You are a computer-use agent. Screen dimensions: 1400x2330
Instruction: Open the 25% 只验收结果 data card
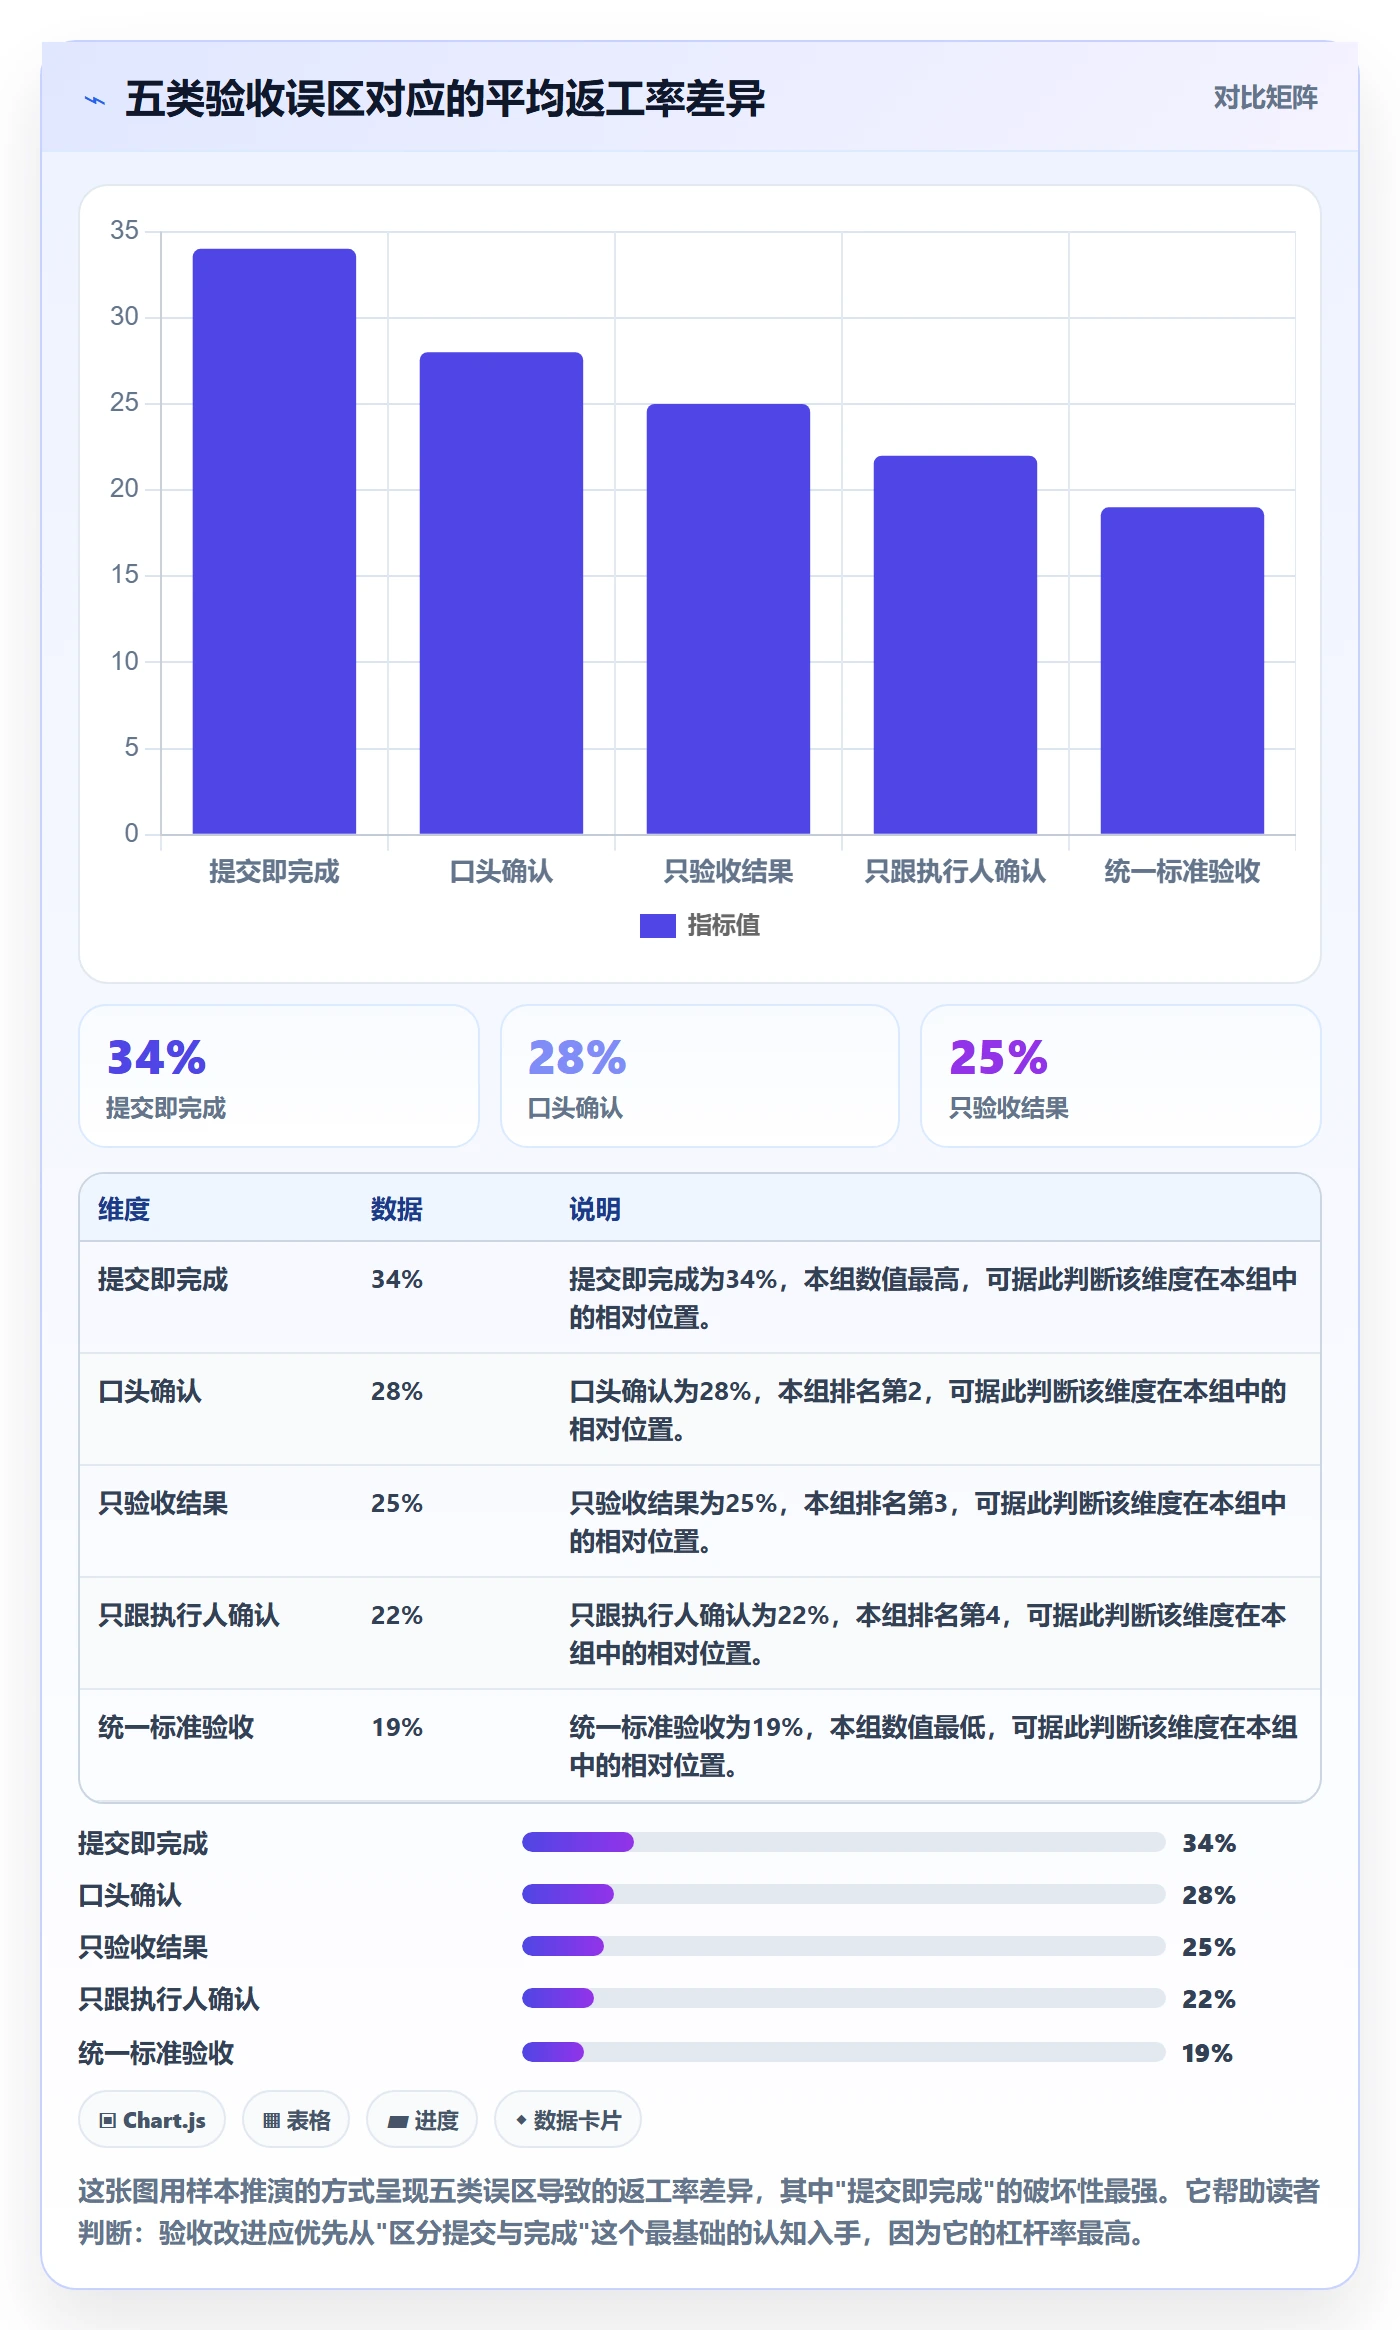pyautogui.click(x=1121, y=1076)
